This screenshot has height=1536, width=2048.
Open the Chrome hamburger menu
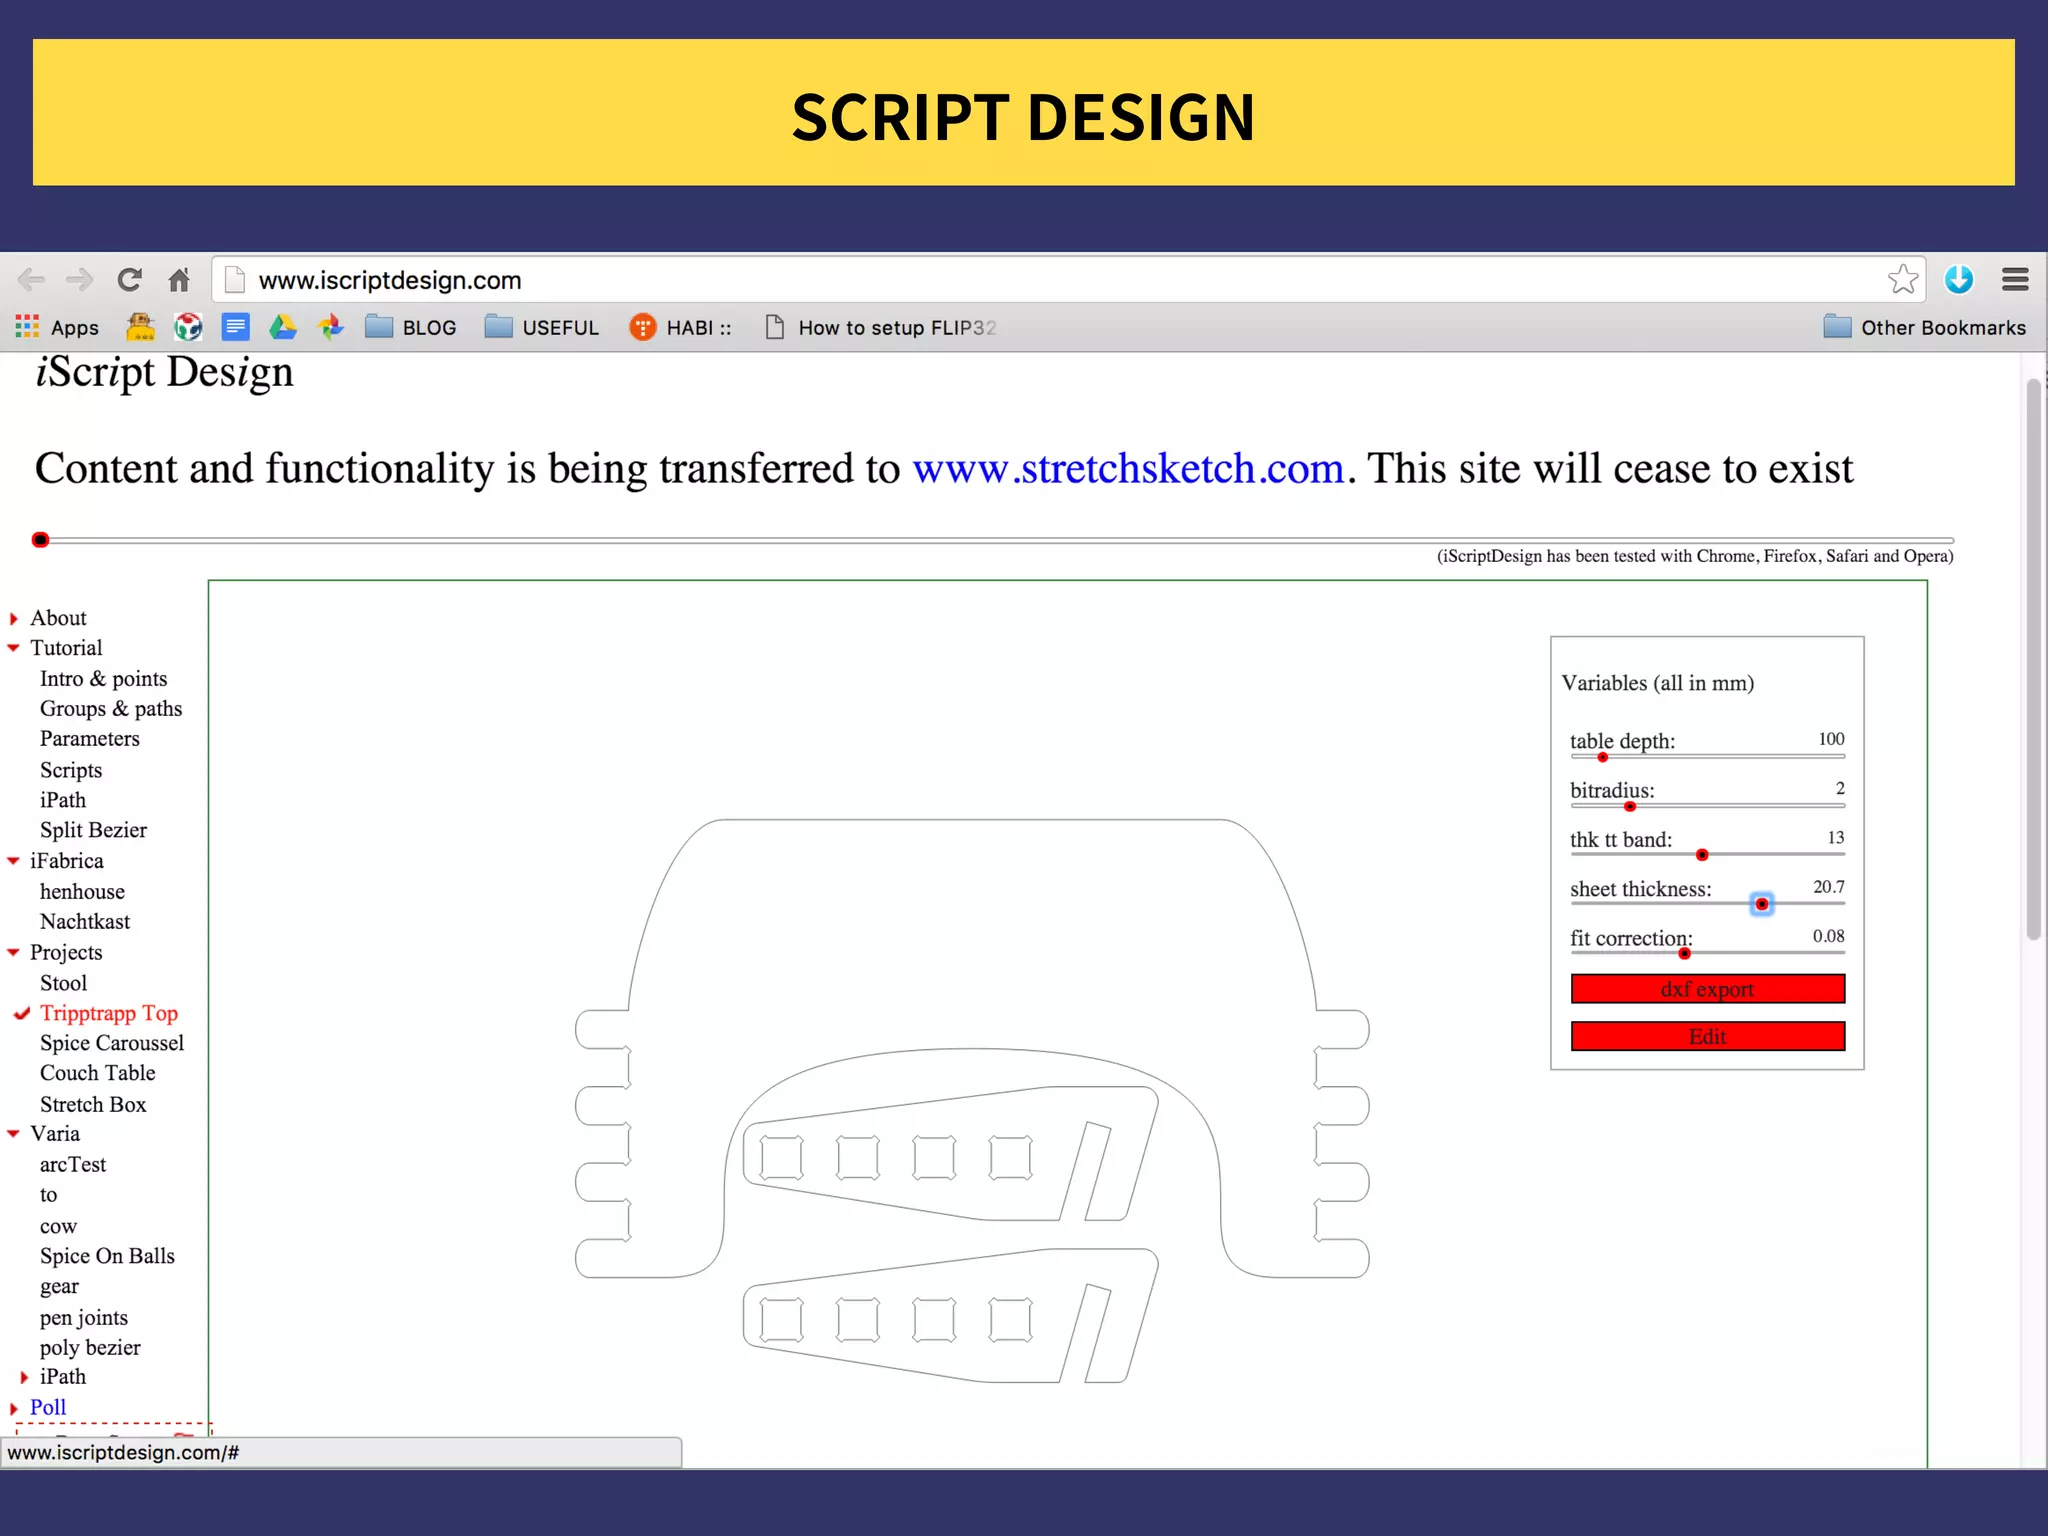click(x=2015, y=280)
